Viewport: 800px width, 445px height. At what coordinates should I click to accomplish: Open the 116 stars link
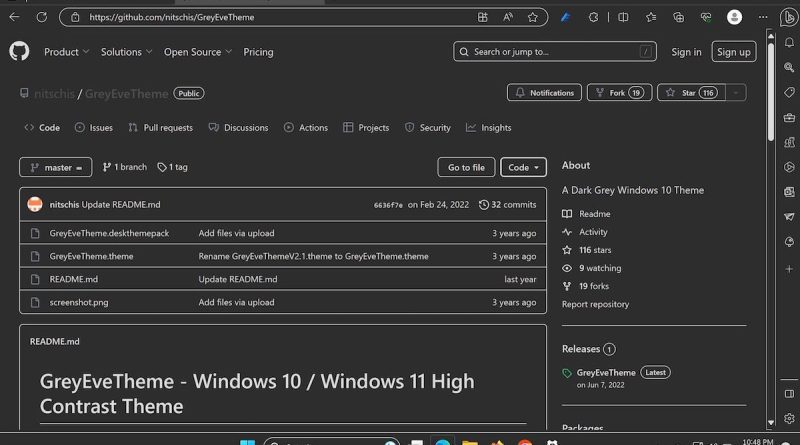[x=595, y=250]
